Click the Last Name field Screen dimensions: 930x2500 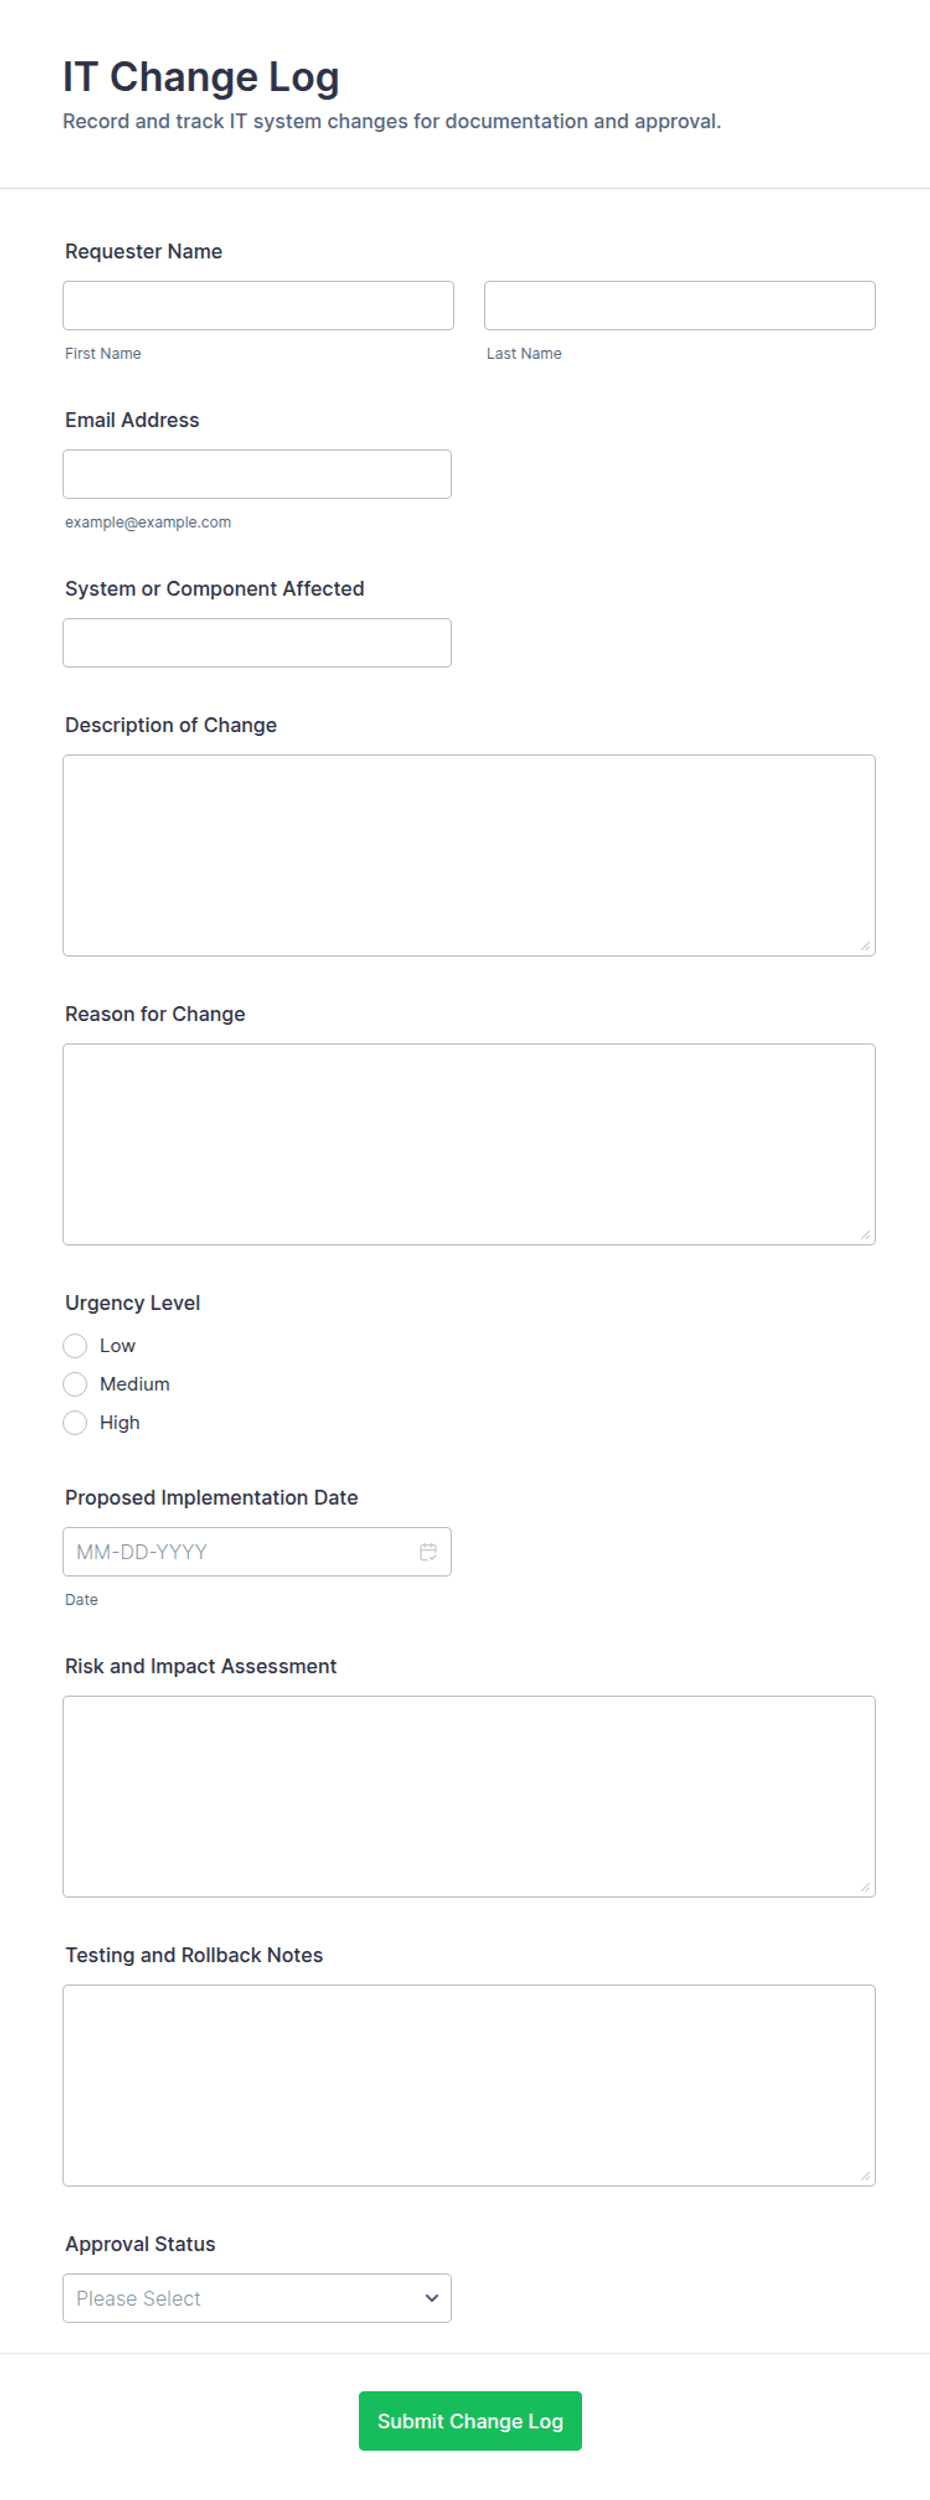(x=680, y=305)
